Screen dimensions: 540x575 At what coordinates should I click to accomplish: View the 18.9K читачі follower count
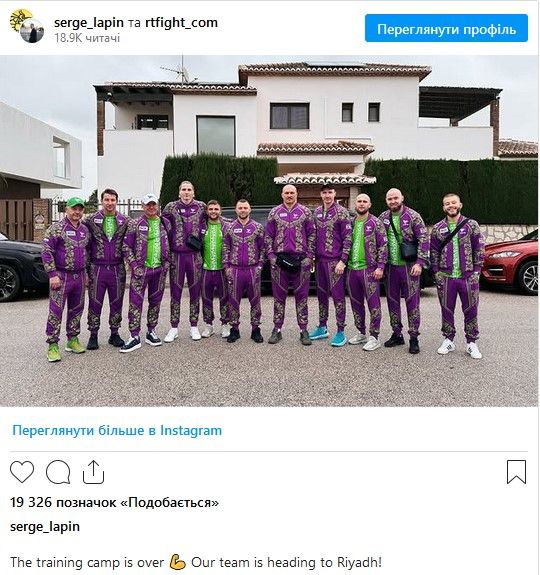[87, 38]
